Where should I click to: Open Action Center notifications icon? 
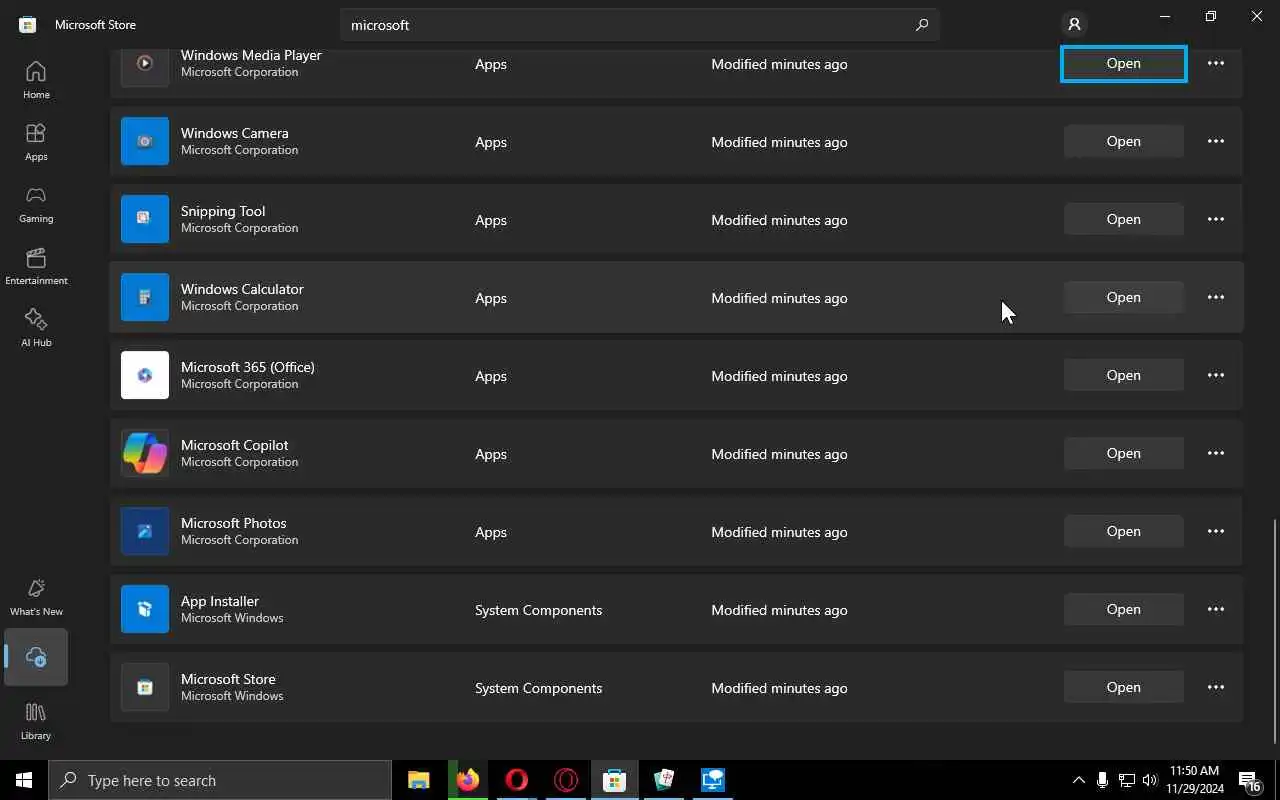tap(1250, 780)
